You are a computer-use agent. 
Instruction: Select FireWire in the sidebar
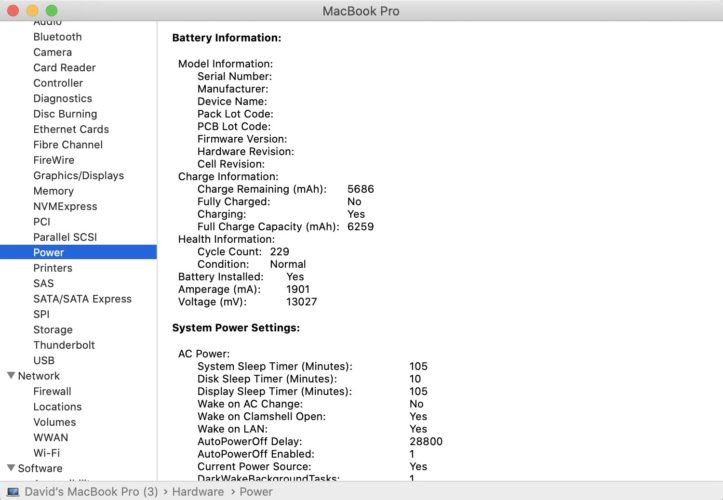[x=53, y=160]
